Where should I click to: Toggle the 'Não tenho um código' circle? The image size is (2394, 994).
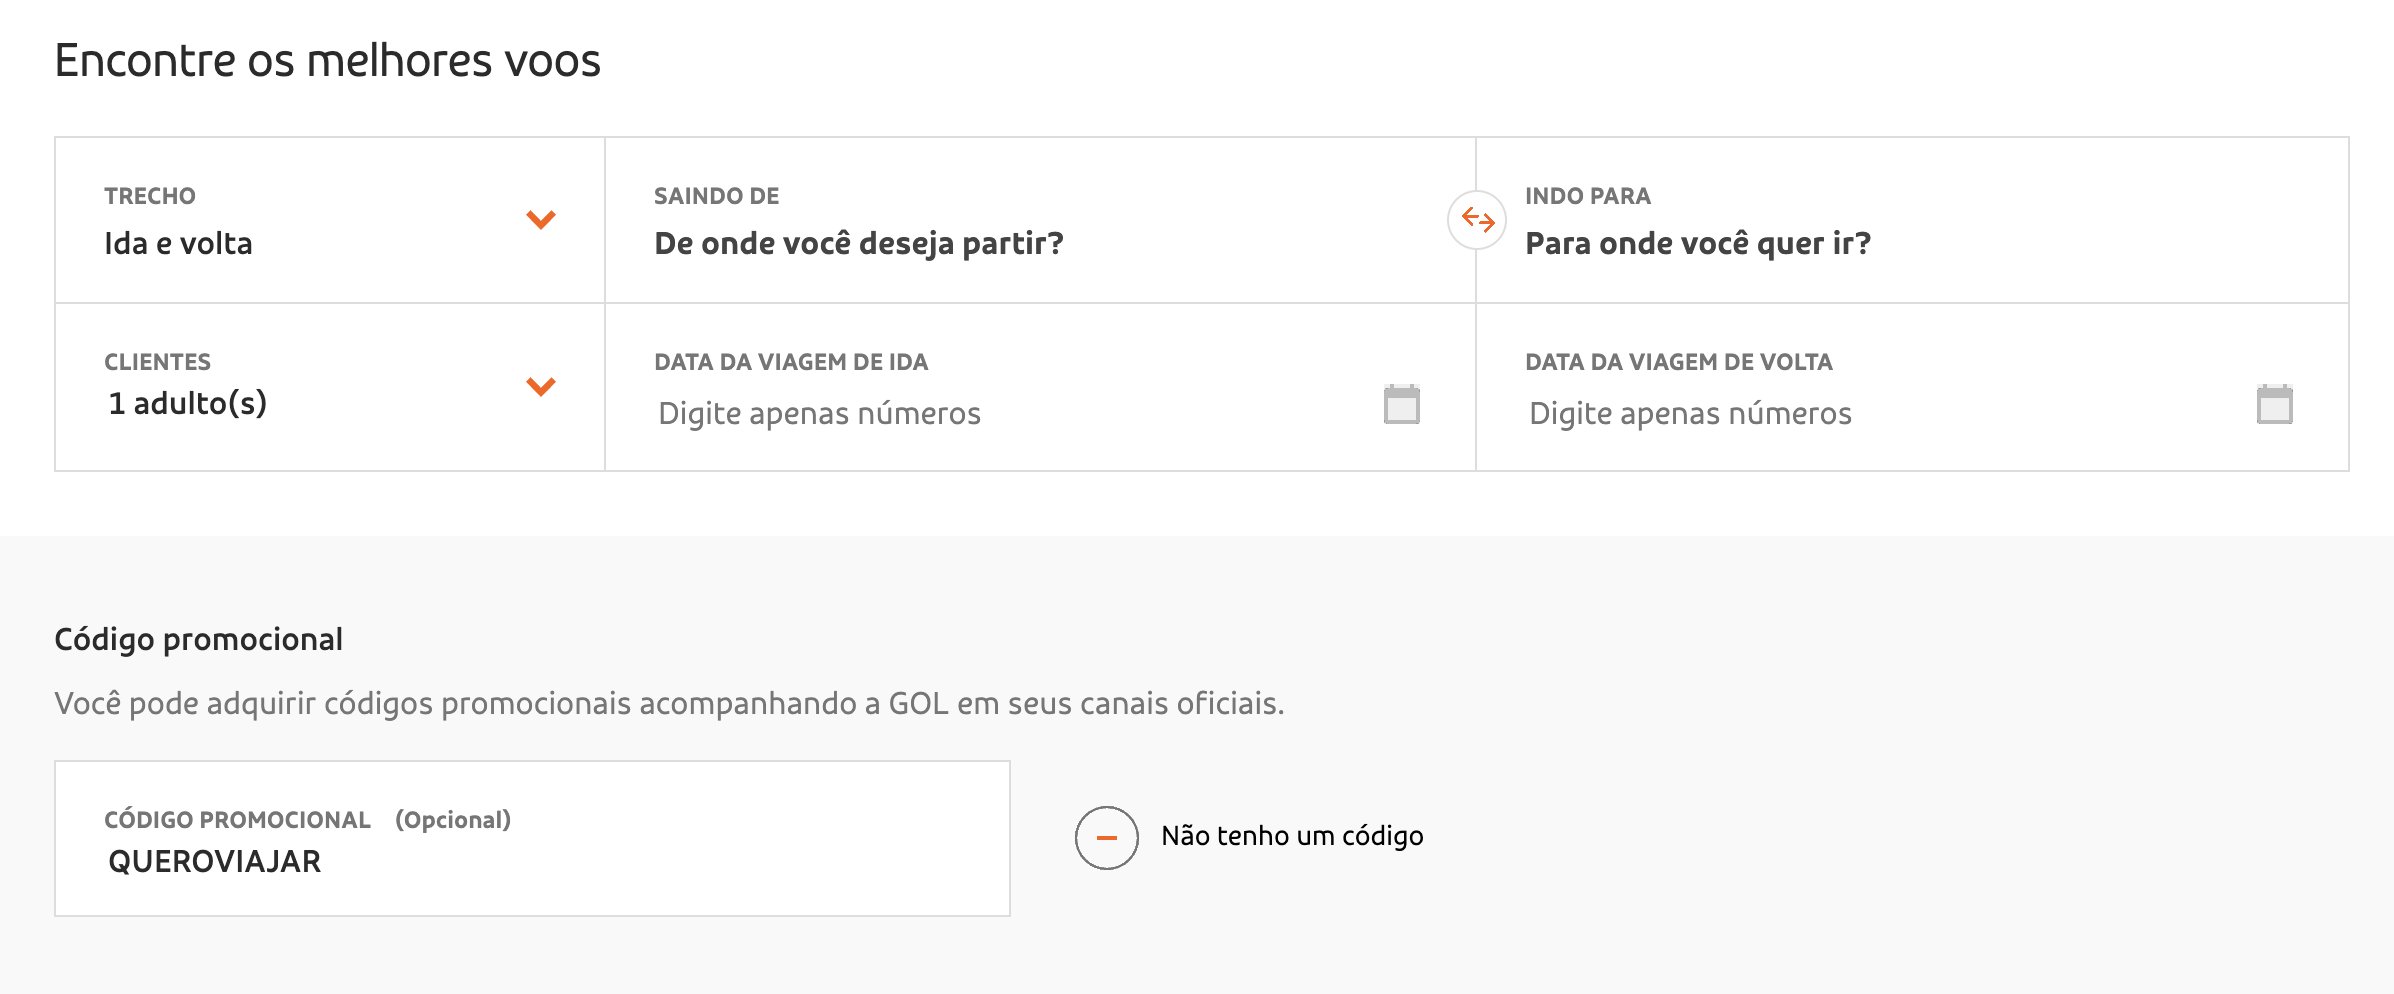1106,838
